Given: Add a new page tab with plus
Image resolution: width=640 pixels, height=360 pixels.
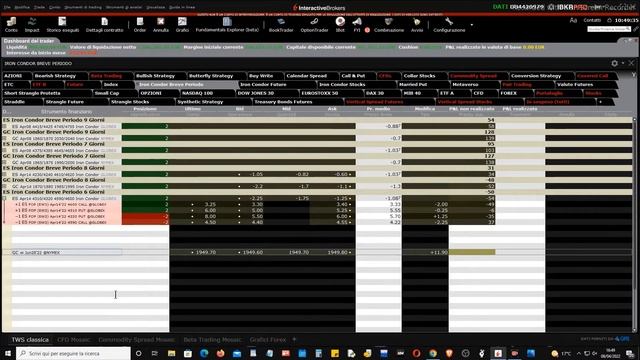Looking at the screenshot, I should (x=600, y=102).
